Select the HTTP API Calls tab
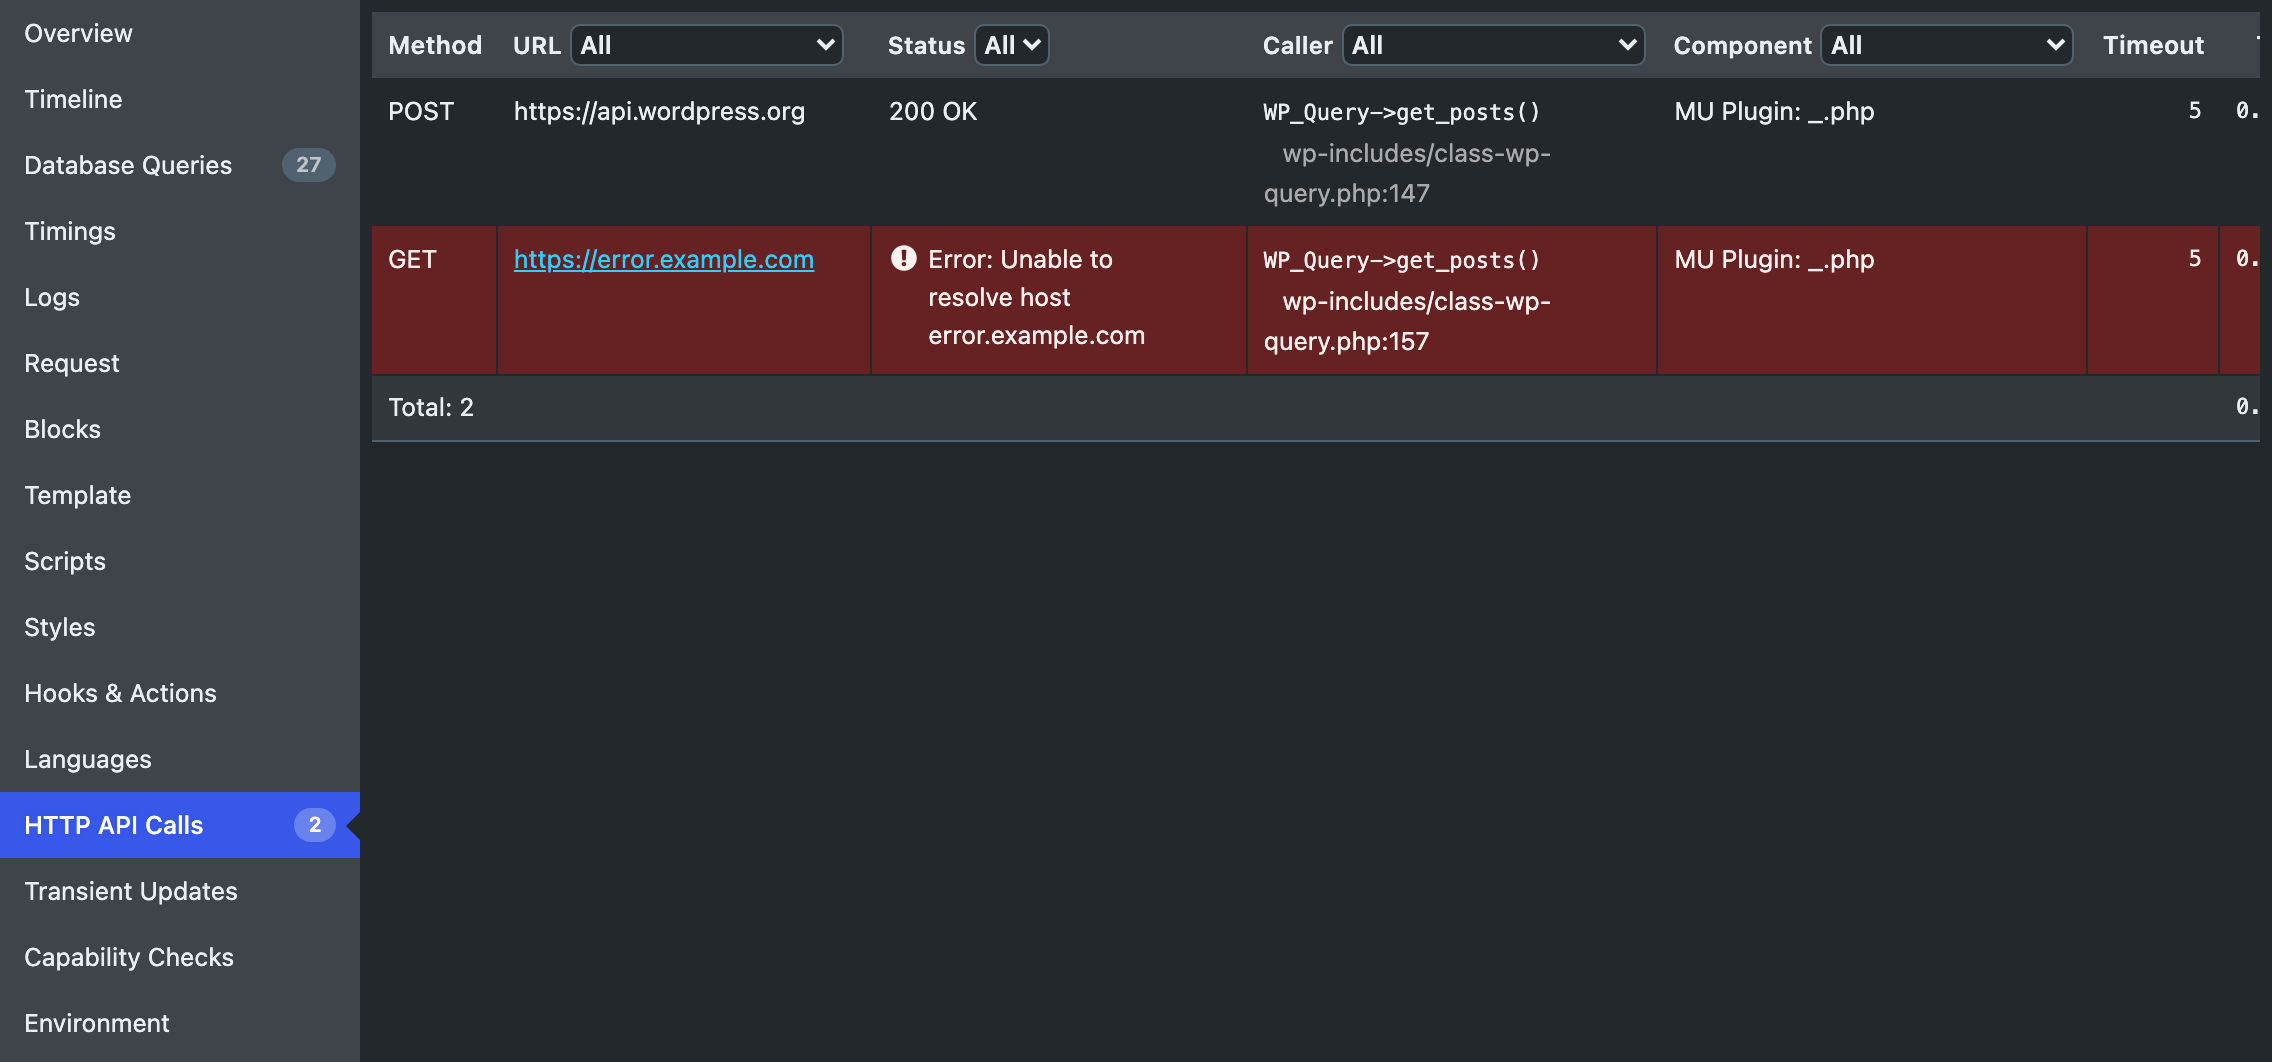 pos(114,825)
